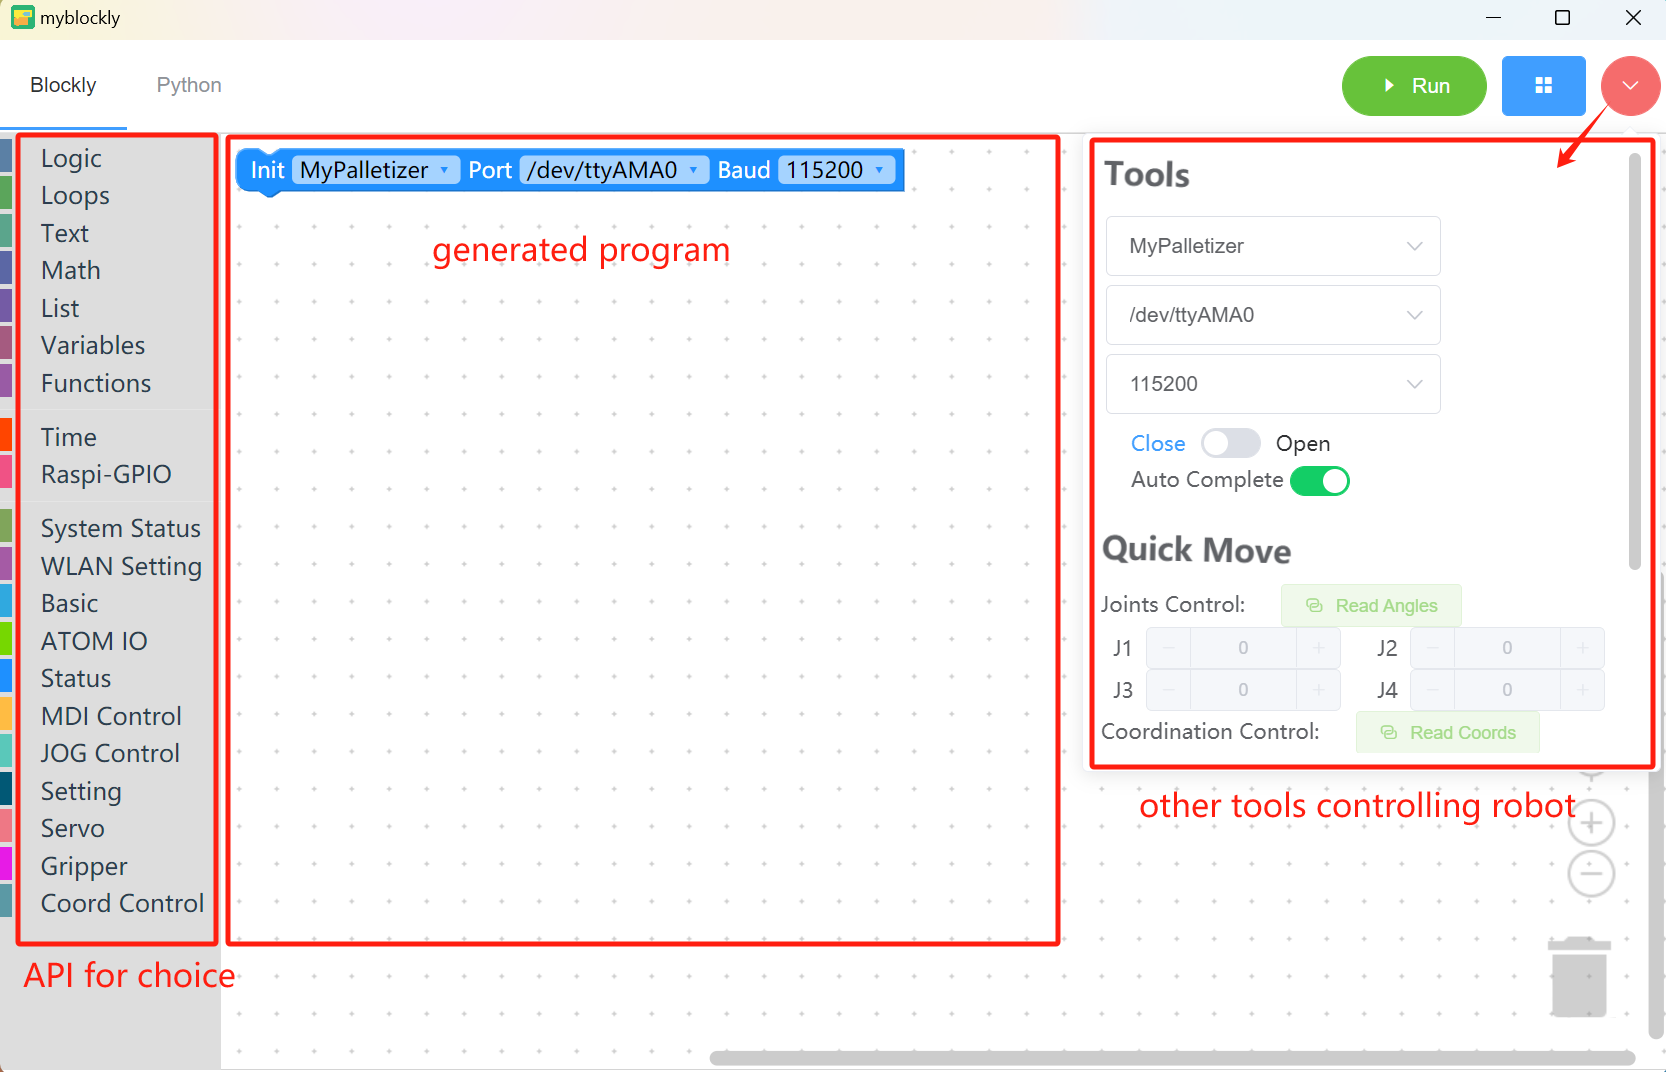Screen dimensions: 1666x1072
Task: Disable the Auto Complete switch
Action: point(1320,481)
